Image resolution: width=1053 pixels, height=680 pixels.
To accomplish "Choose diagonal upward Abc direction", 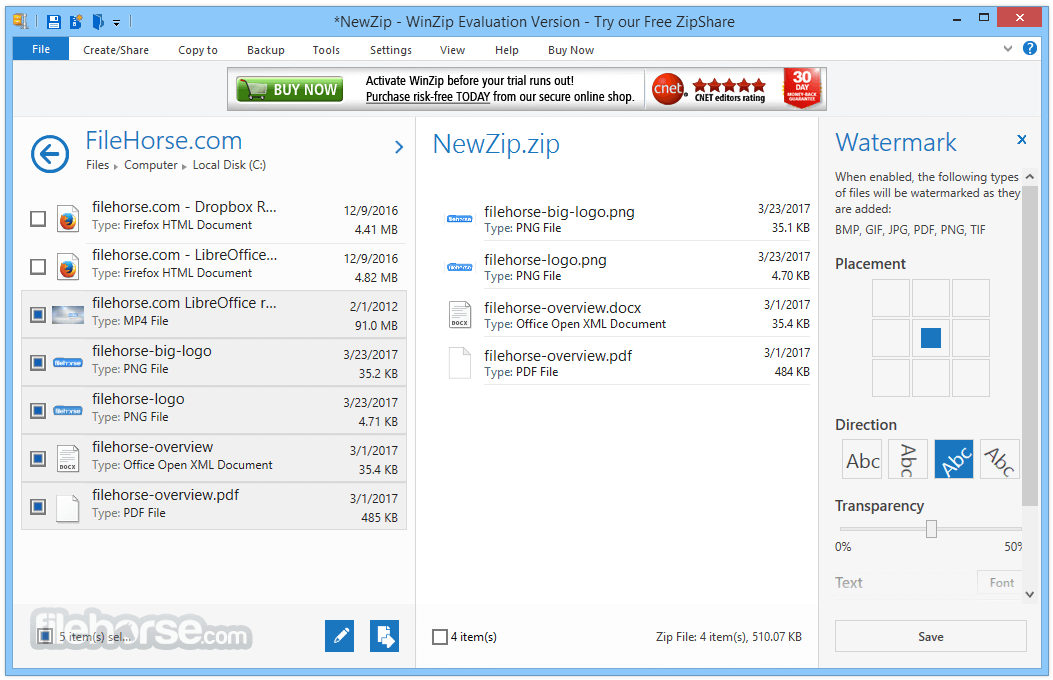I will click(x=954, y=460).
